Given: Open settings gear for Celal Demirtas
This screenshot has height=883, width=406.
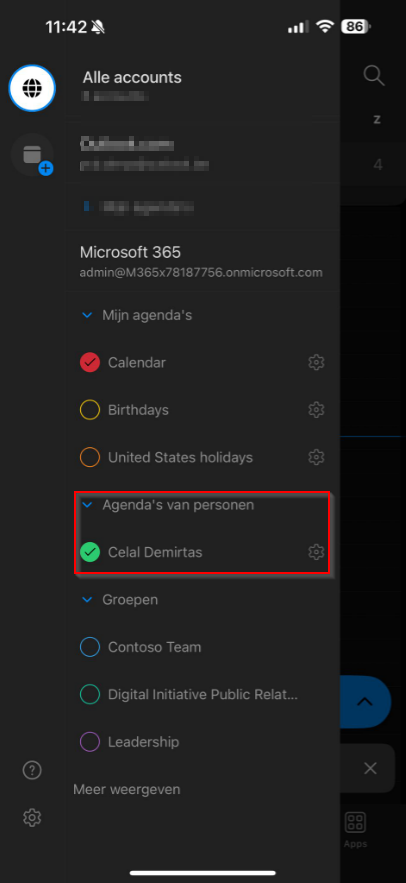Looking at the screenshot, I should point(316,552).
